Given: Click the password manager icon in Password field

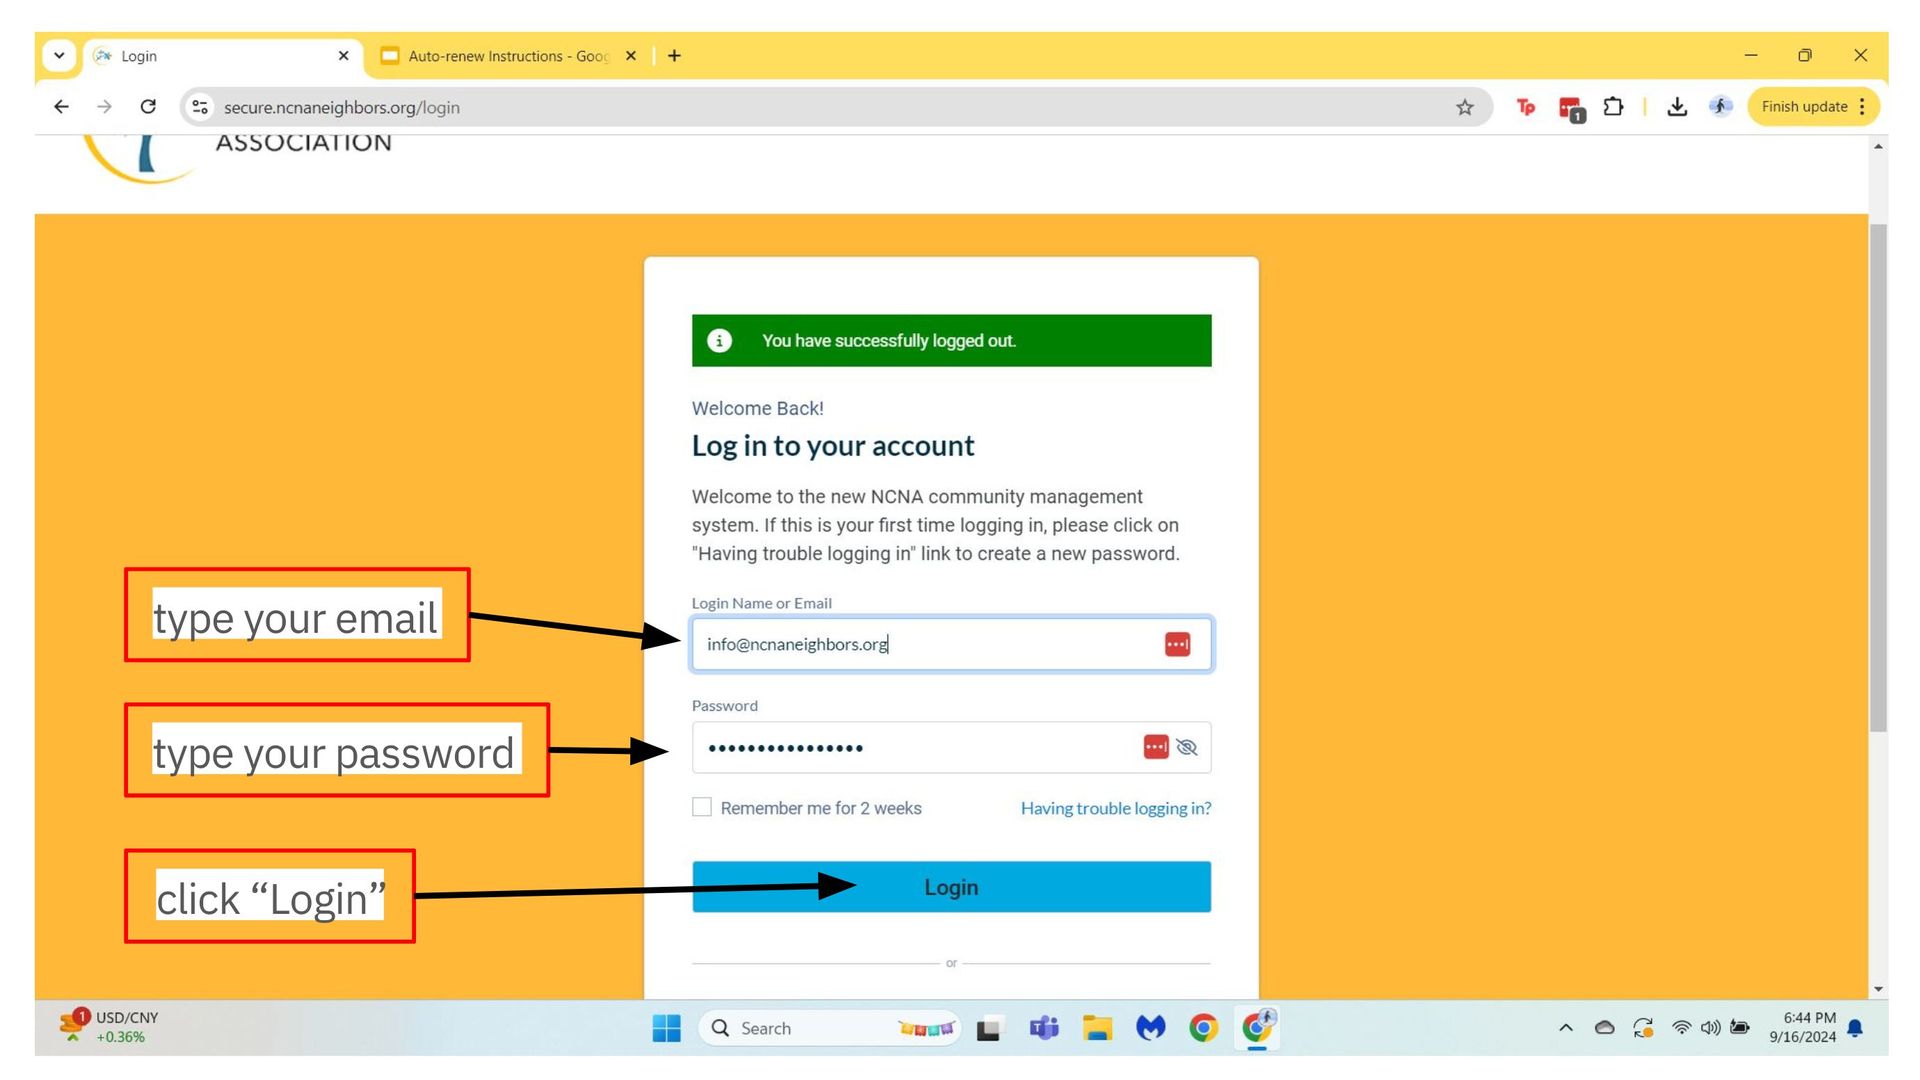Looking at the screenshot, I should [x=1156, y=747].
